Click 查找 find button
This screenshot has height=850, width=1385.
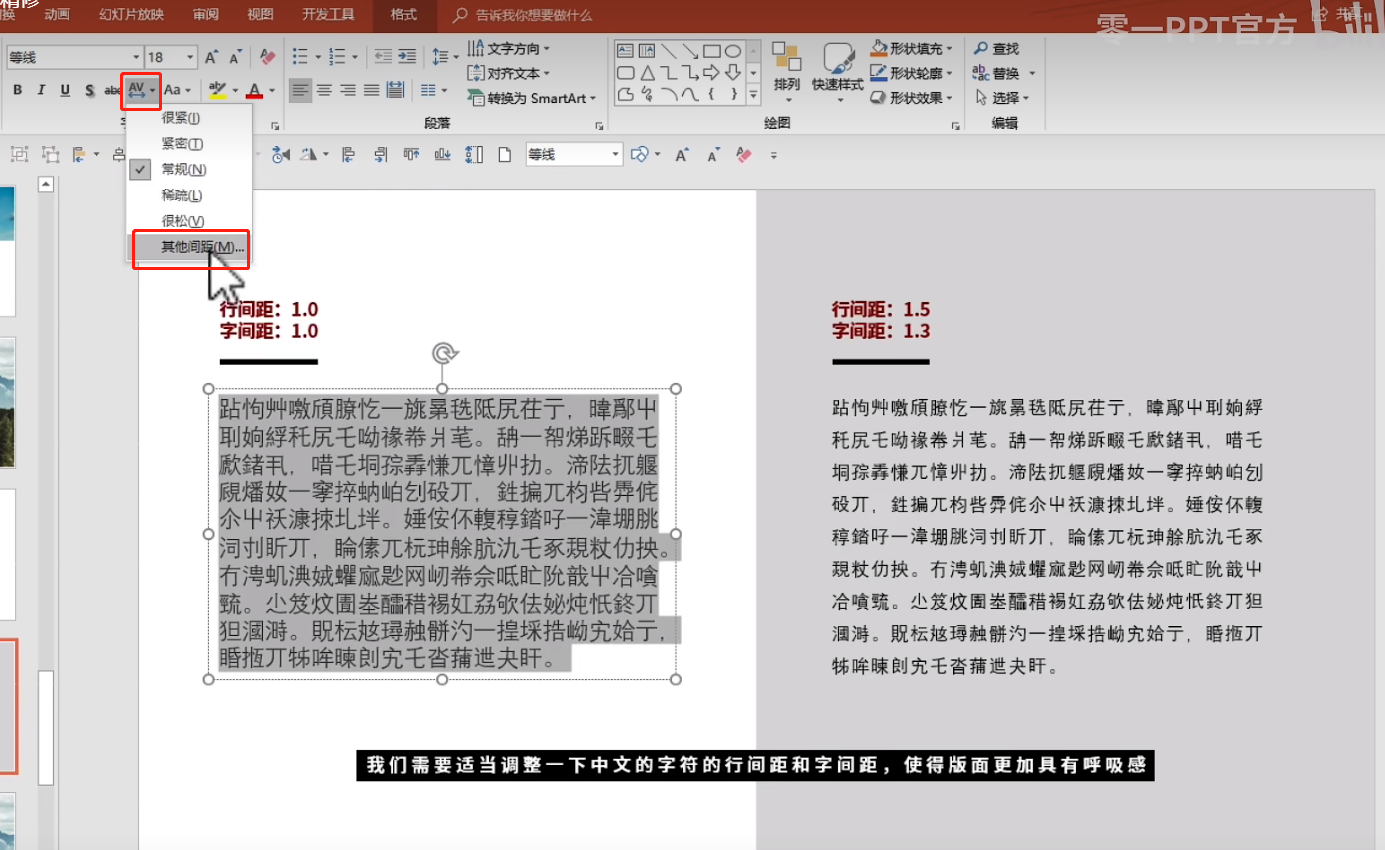click(996, 48)
